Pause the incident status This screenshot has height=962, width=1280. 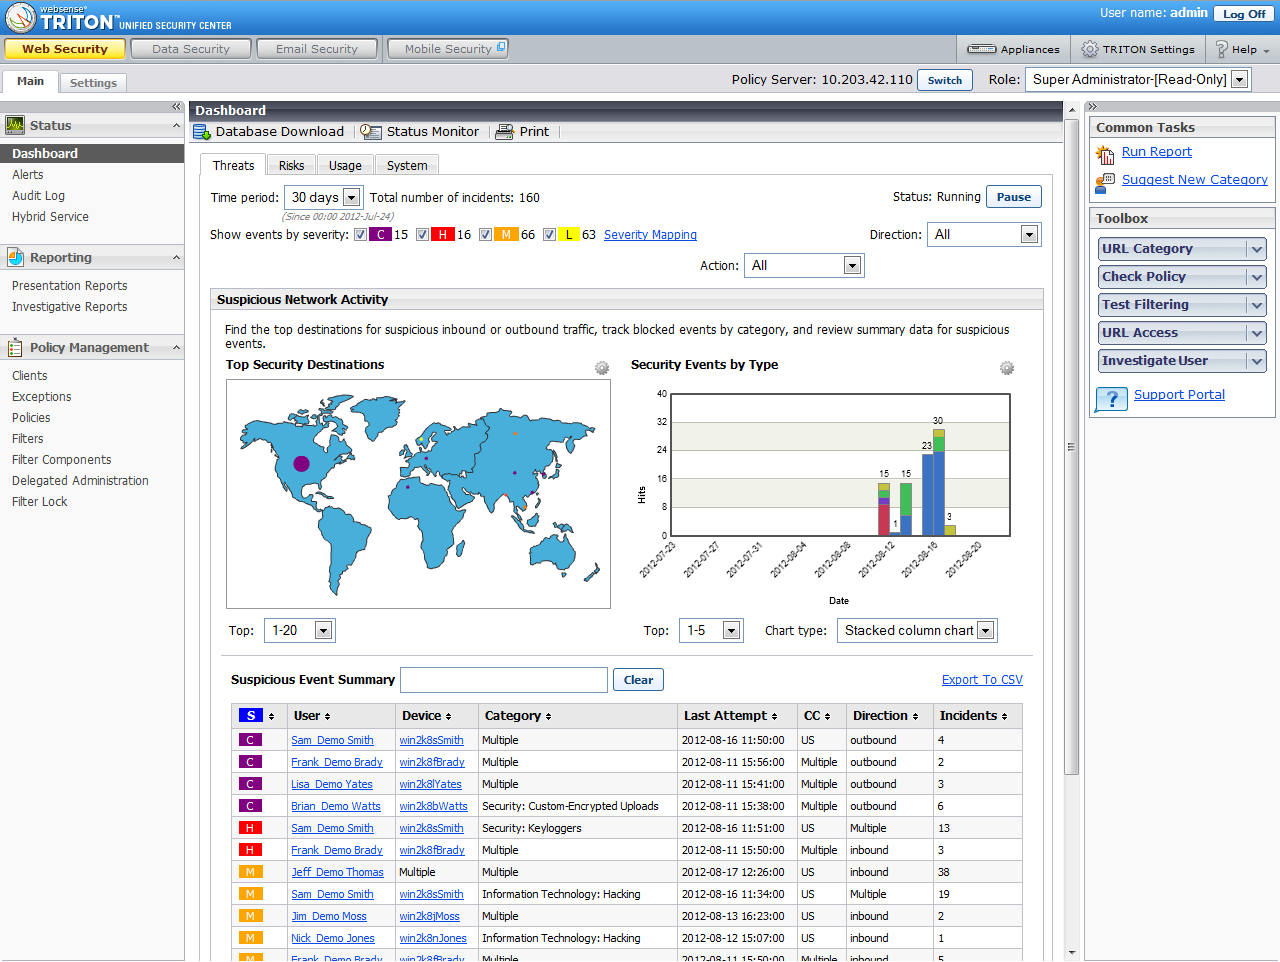point(1013,197)
